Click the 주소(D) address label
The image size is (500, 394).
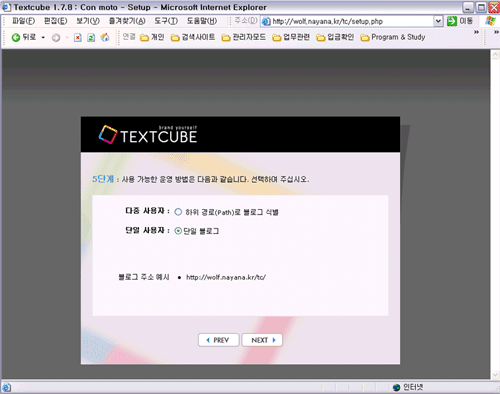click(246, 21)
